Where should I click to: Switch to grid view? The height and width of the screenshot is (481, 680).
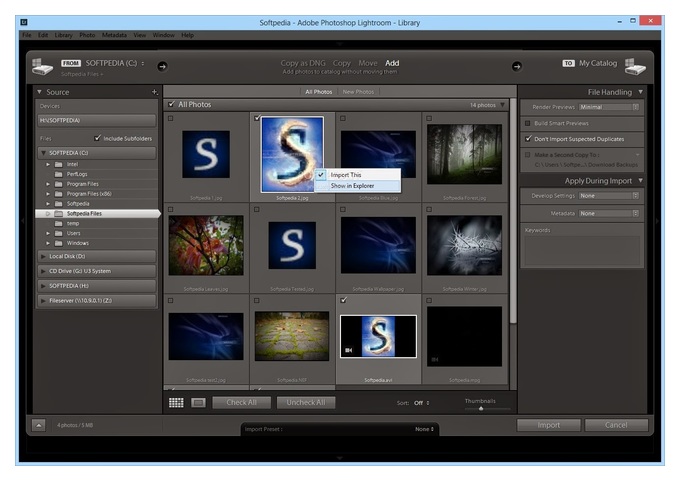point(176,402)
